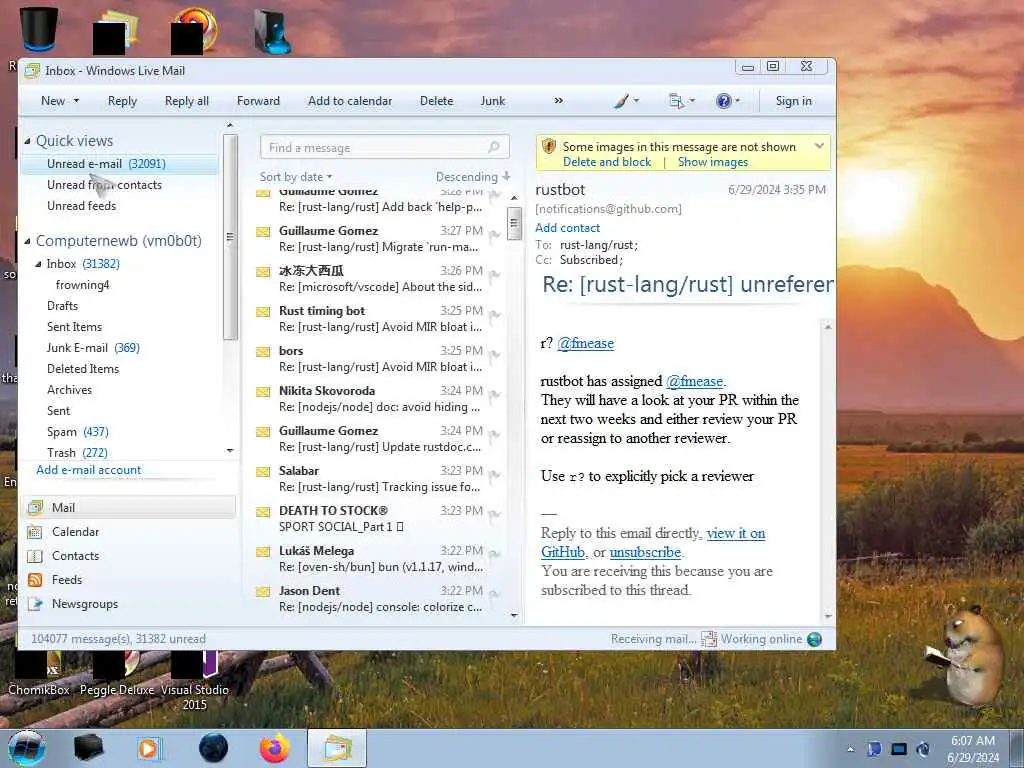Collapse the Inbox folder subtree
Viewport: 1024px width, 768px height.
point(39,264)
